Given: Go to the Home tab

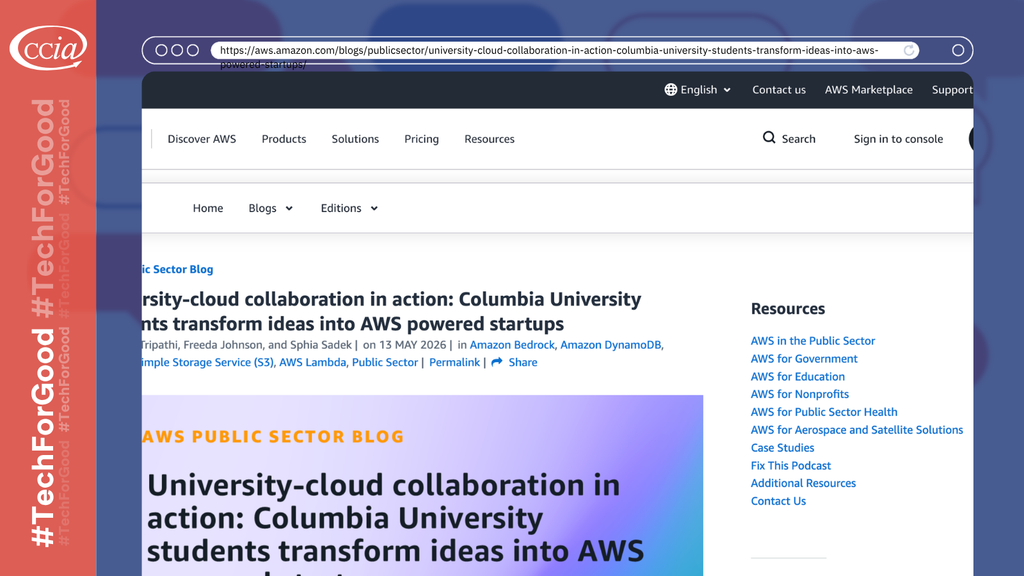Looking at the screenshot, I should [208, 208].
